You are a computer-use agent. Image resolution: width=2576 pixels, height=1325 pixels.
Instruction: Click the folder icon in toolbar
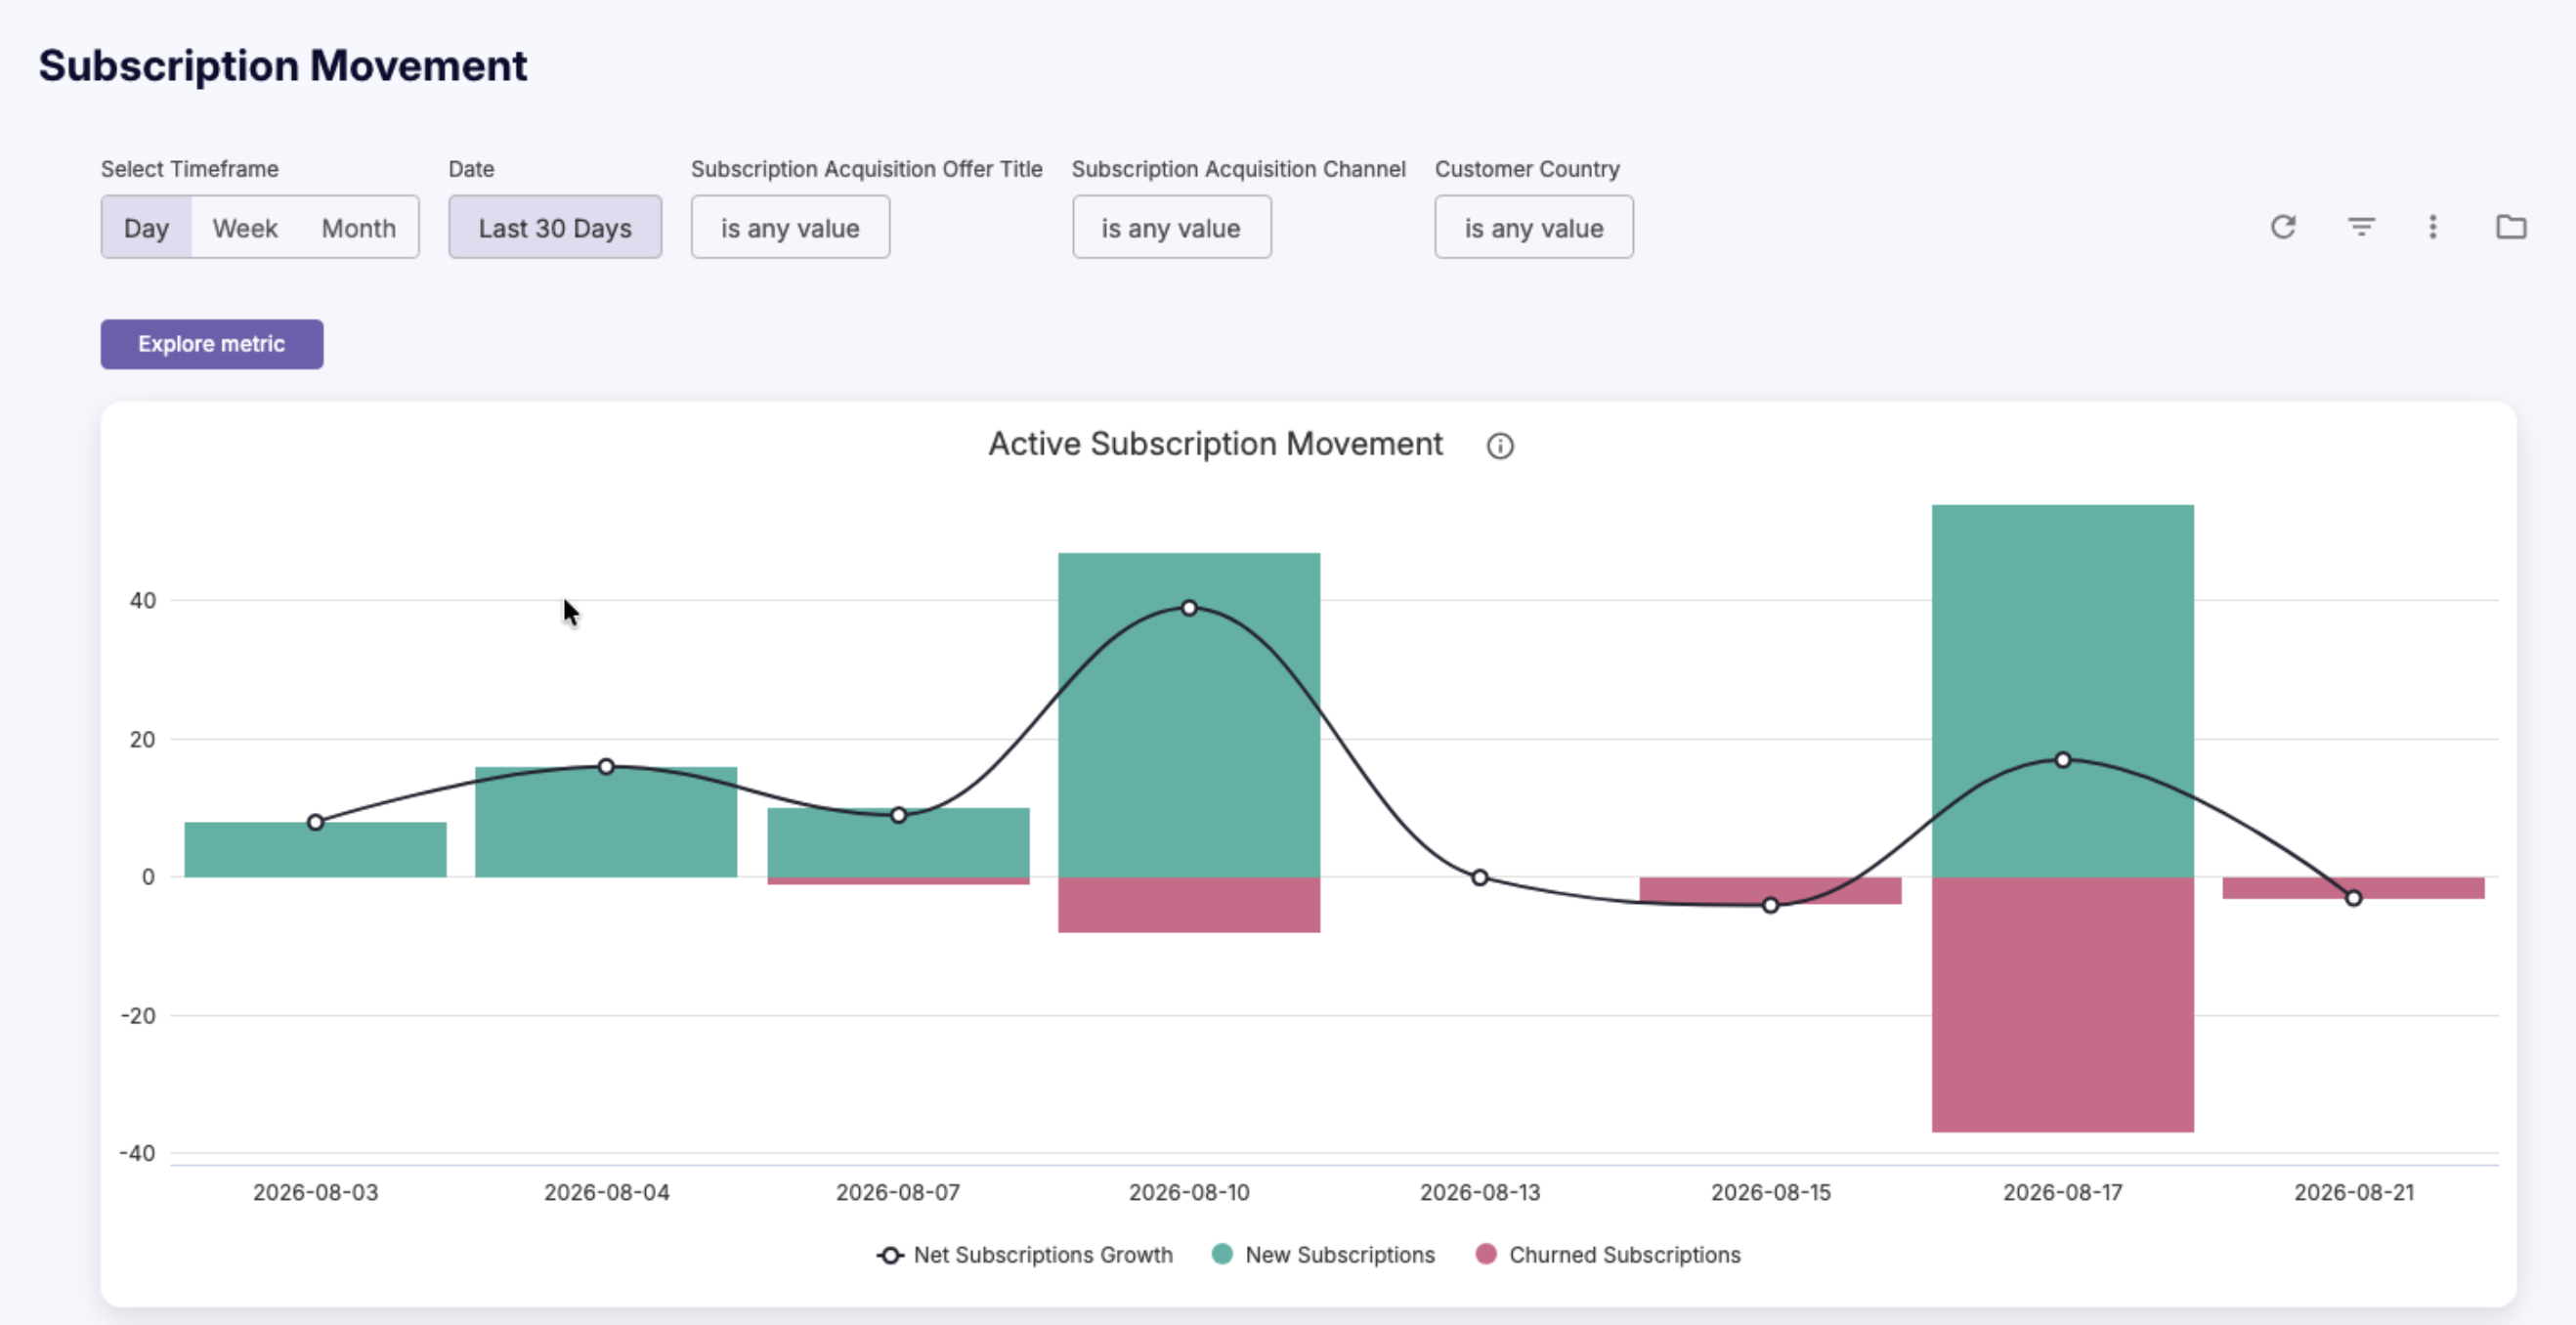(2511, 227)
